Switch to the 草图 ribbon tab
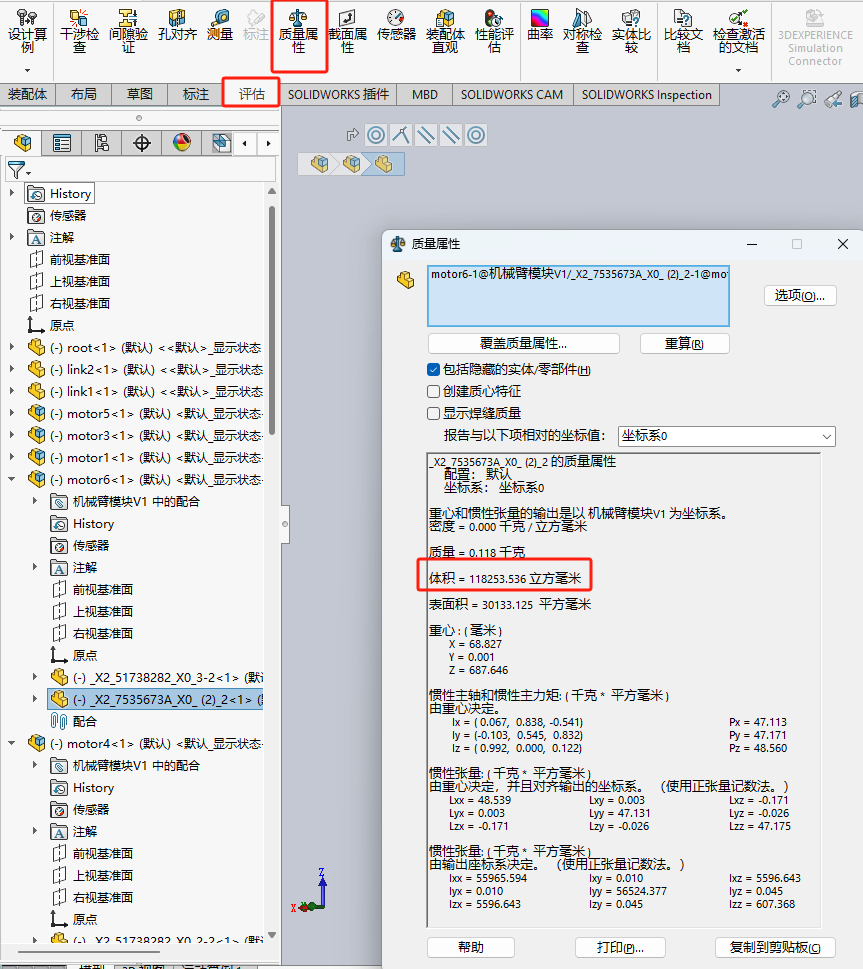This screenshot has width=863, height=969. [x=140, y=95]
